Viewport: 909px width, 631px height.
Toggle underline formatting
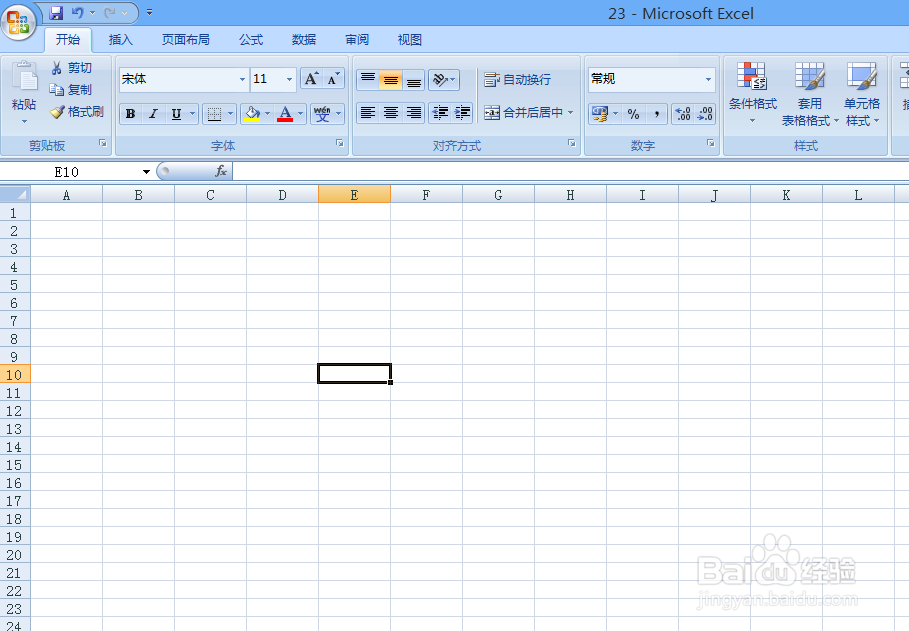[x=176, y=114]
